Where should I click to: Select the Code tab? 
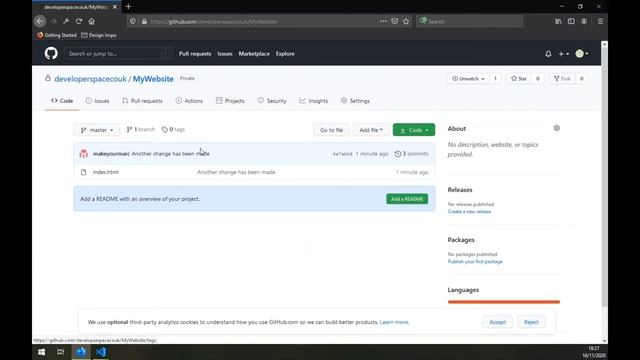point(62,101)
